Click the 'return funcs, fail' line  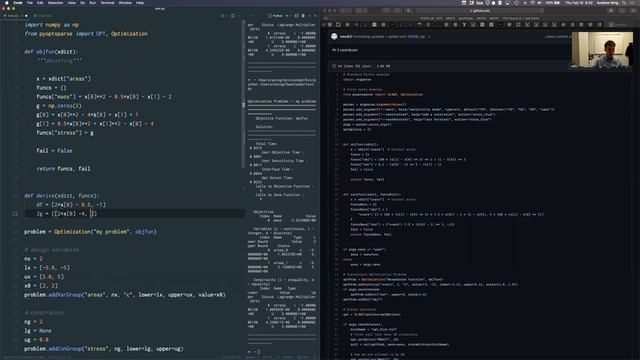tap(63, 169)
